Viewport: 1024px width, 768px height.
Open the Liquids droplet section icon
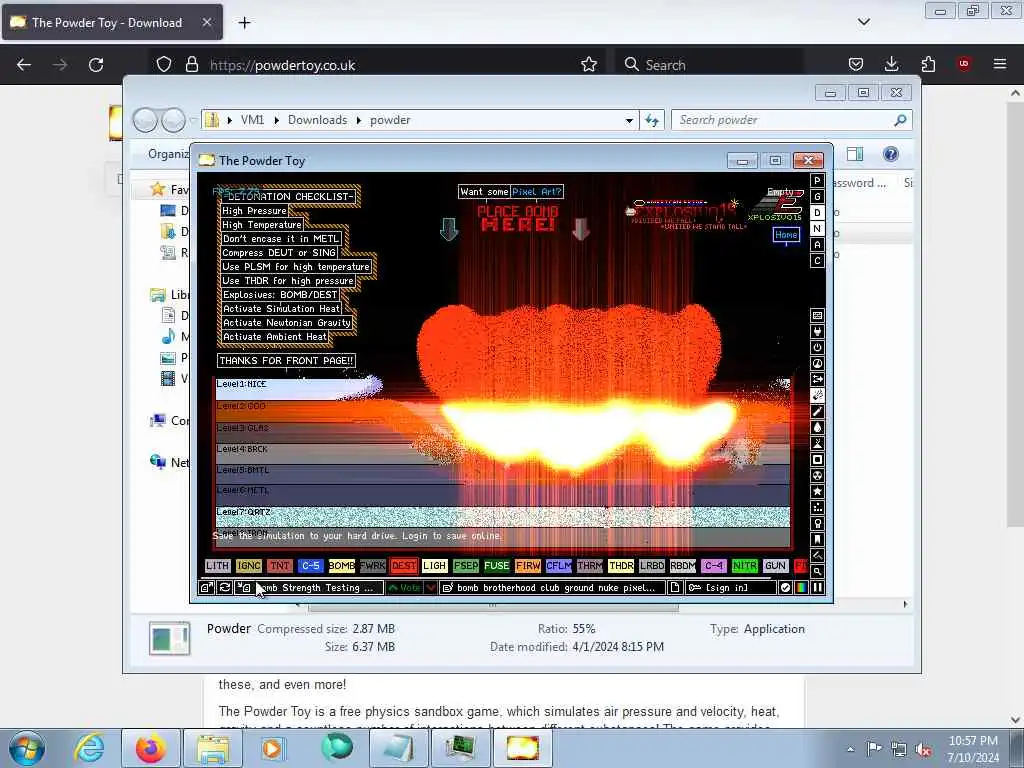(817, 428)
